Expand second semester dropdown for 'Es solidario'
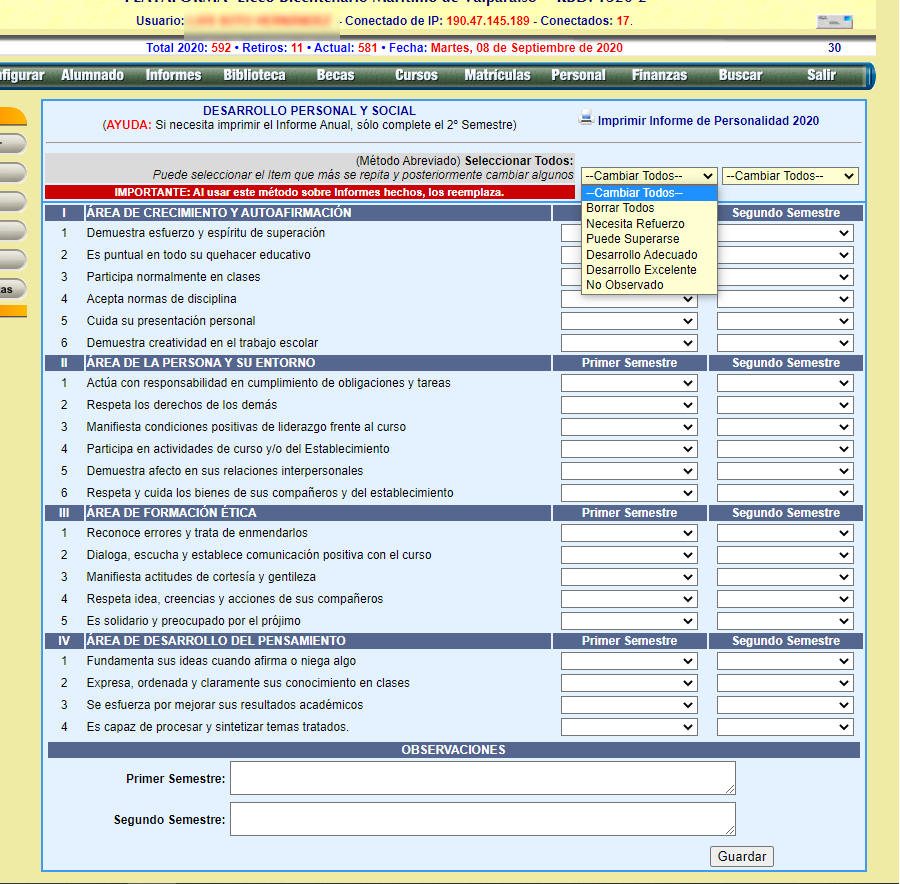900x884 pixels. pyautogui.click(x=785, y=621)
